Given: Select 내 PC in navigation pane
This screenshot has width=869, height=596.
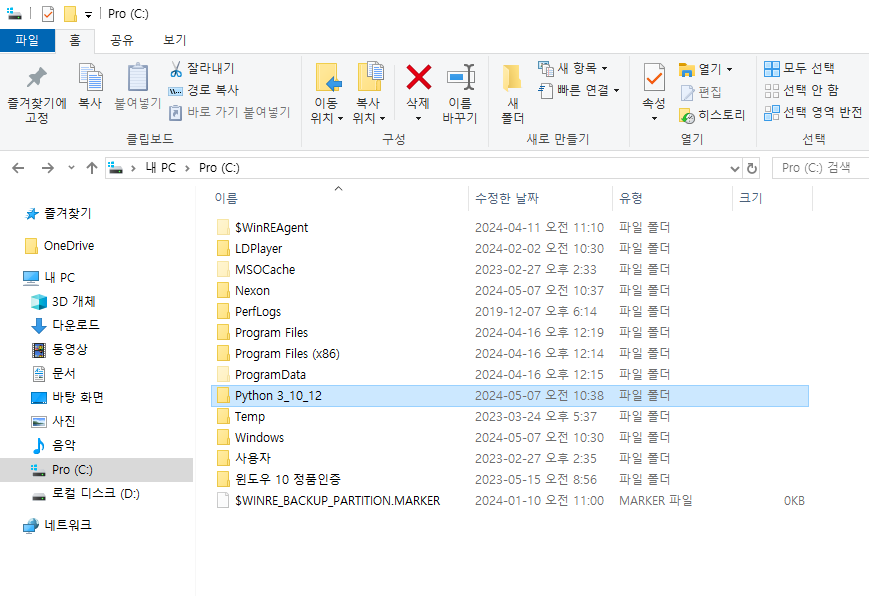Looking at the screenshot, I should (x=49, y=278).
